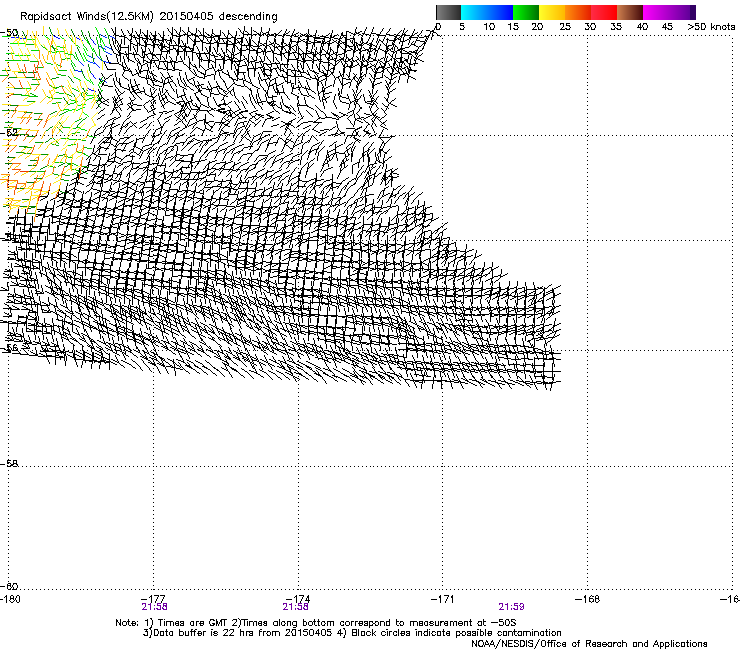Image resolution: width=740 pixels, height=650 pixels.
Task: Click the magenta-purple 40-50 knots legend segment
Action: click(x=669, y=12)
